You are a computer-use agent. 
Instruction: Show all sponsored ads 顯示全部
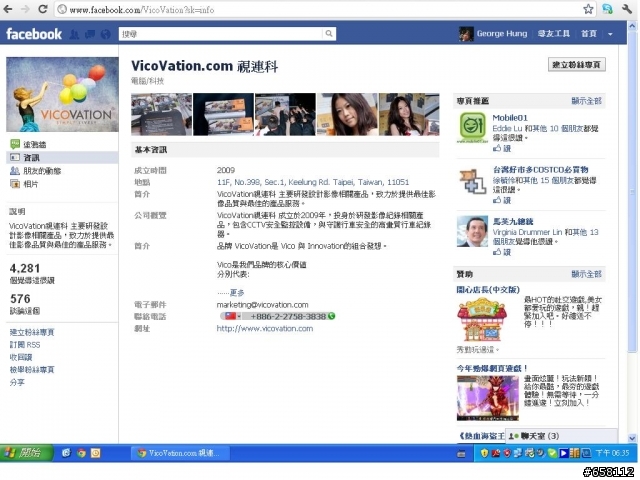click(x=587, y=274)
